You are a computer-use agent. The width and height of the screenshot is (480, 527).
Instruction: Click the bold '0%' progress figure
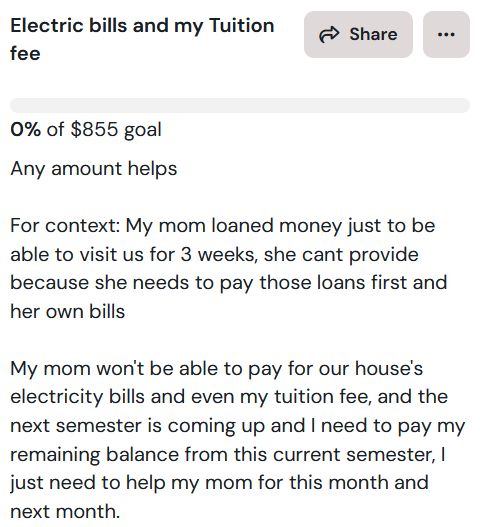26,129
